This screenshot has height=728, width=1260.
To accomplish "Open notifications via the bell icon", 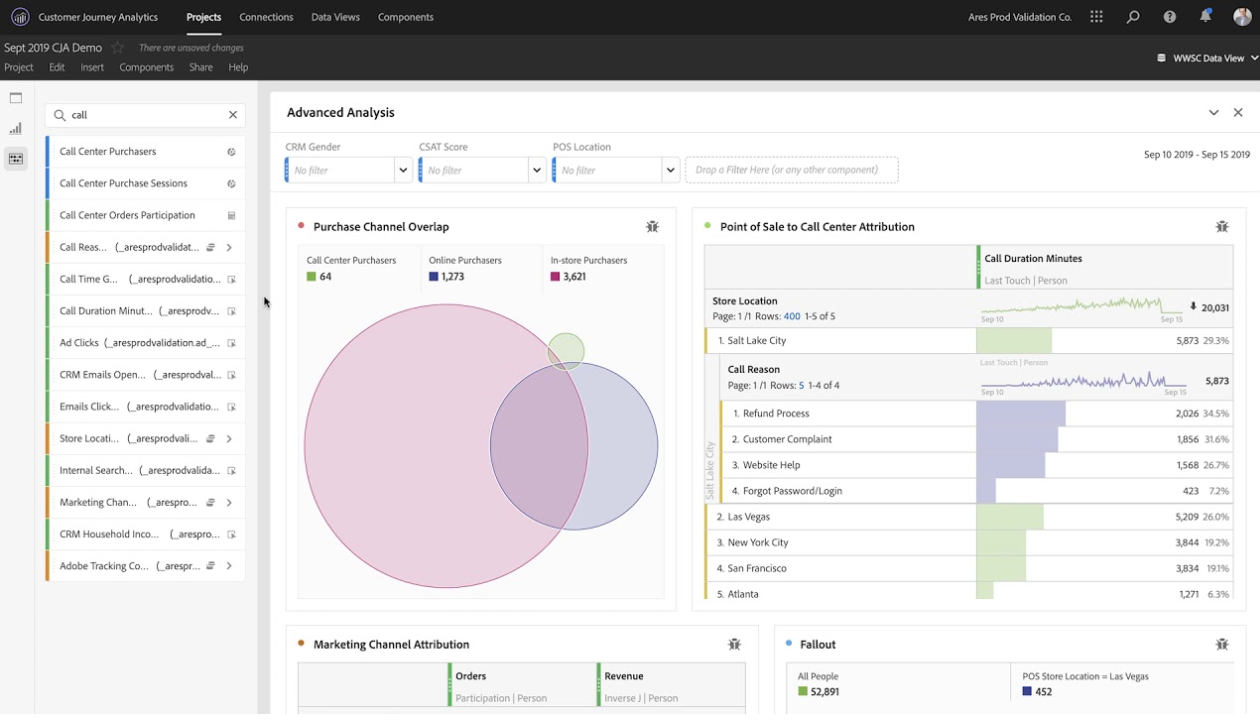I will coord(1205,16).
